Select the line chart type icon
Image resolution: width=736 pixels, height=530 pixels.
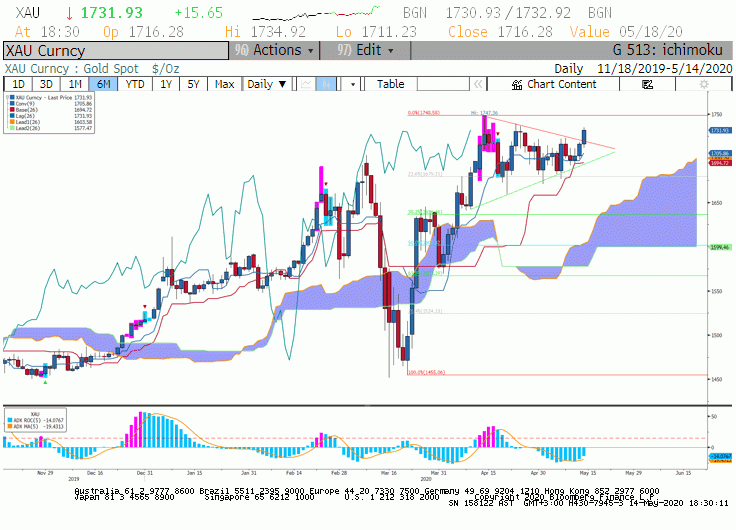click(x=306, y=84)
